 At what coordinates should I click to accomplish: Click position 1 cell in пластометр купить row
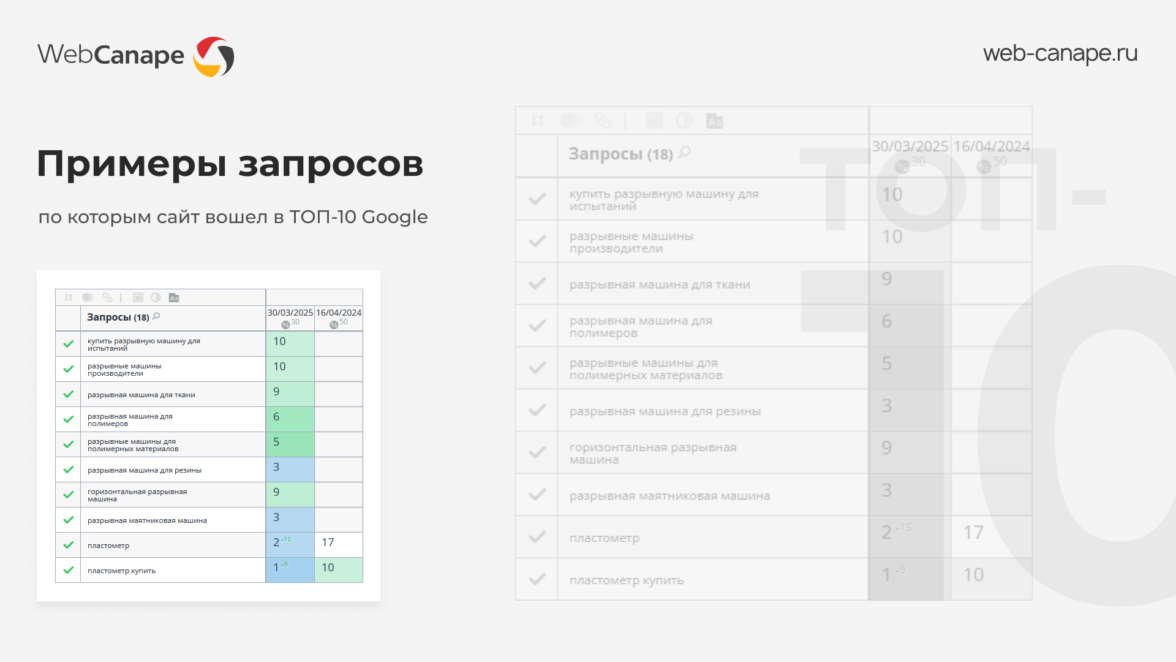(x=290, y=570)
